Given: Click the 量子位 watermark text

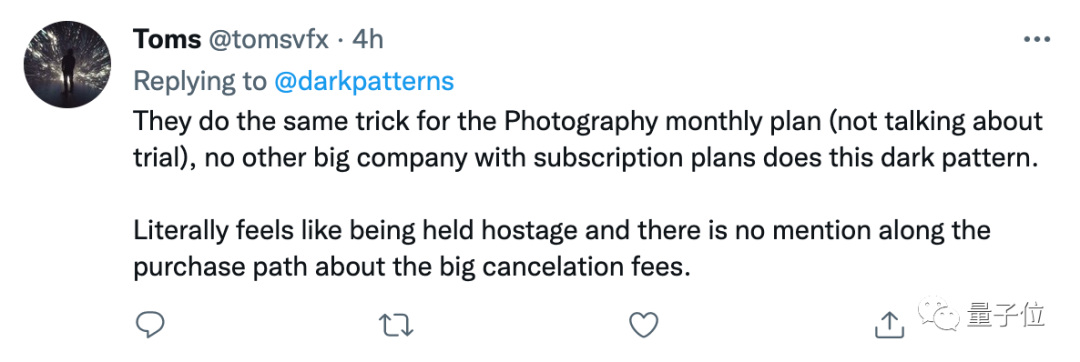Looking at the screenshot, I should tap(1006, 314).
